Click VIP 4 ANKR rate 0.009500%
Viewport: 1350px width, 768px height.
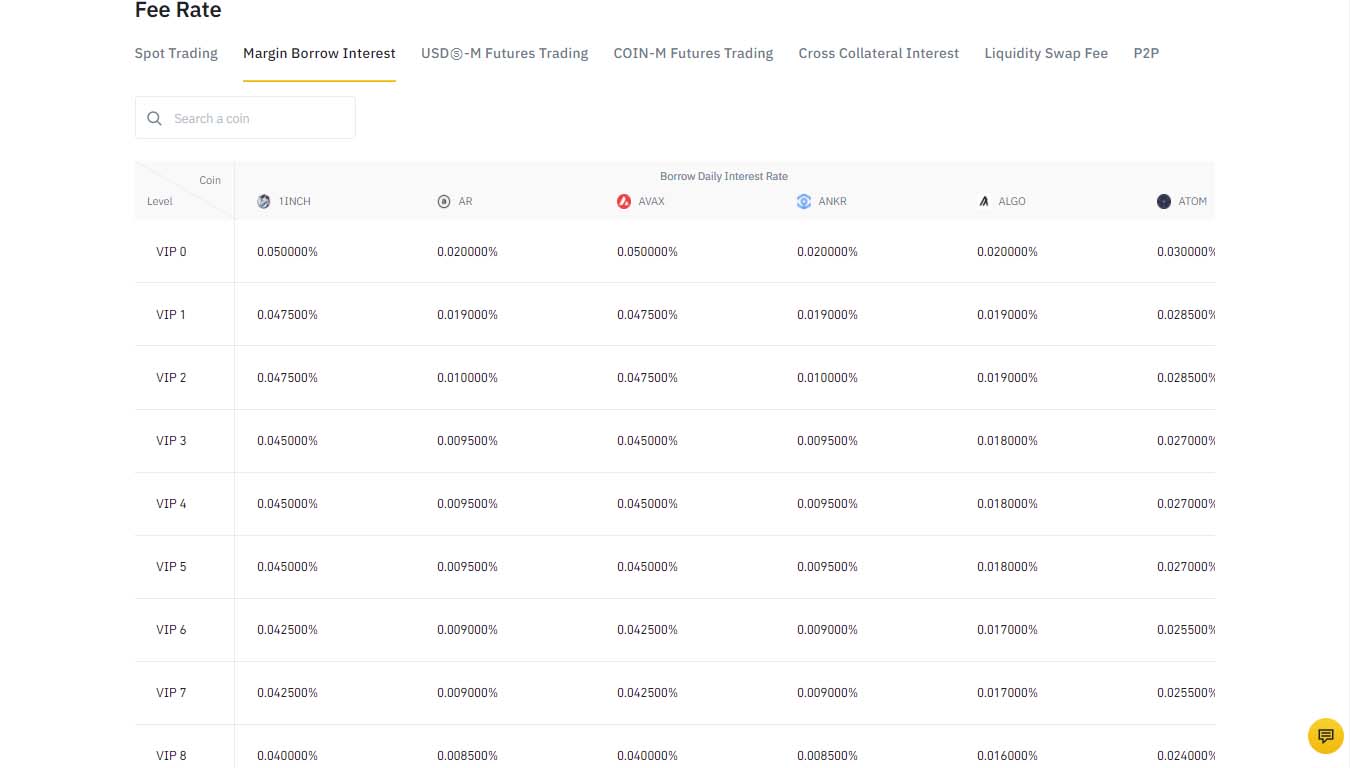(827, 504)
